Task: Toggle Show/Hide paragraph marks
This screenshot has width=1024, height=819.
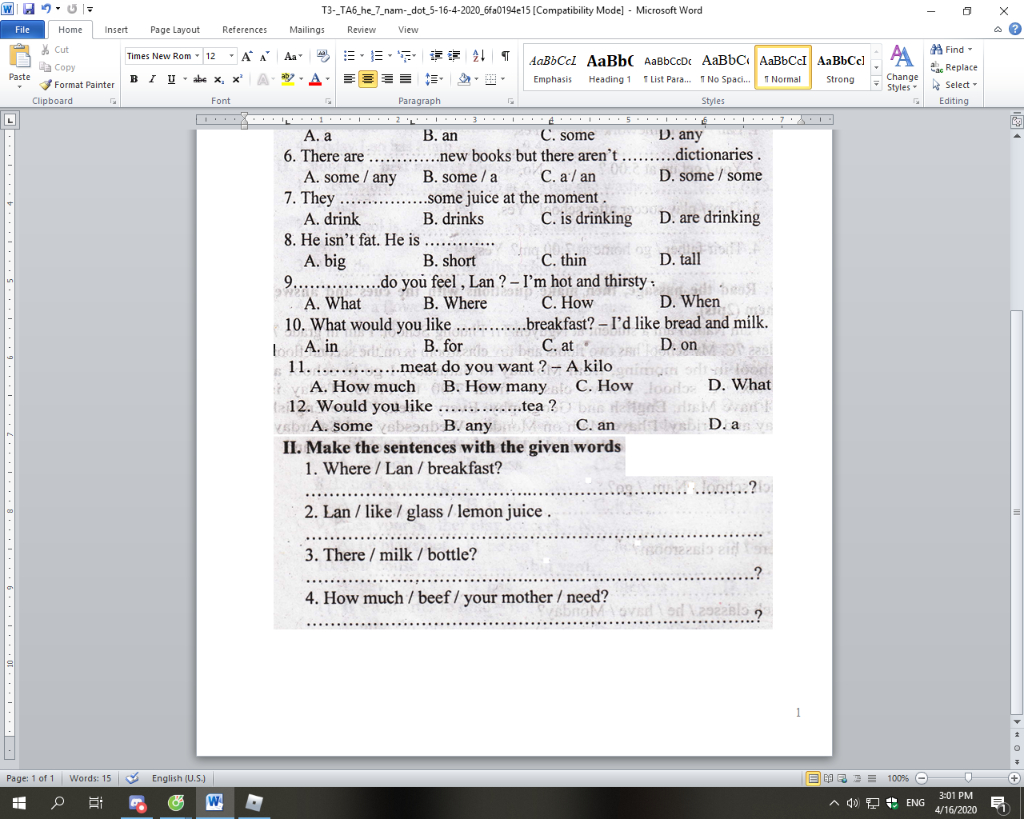Action: tap(505, 56)
